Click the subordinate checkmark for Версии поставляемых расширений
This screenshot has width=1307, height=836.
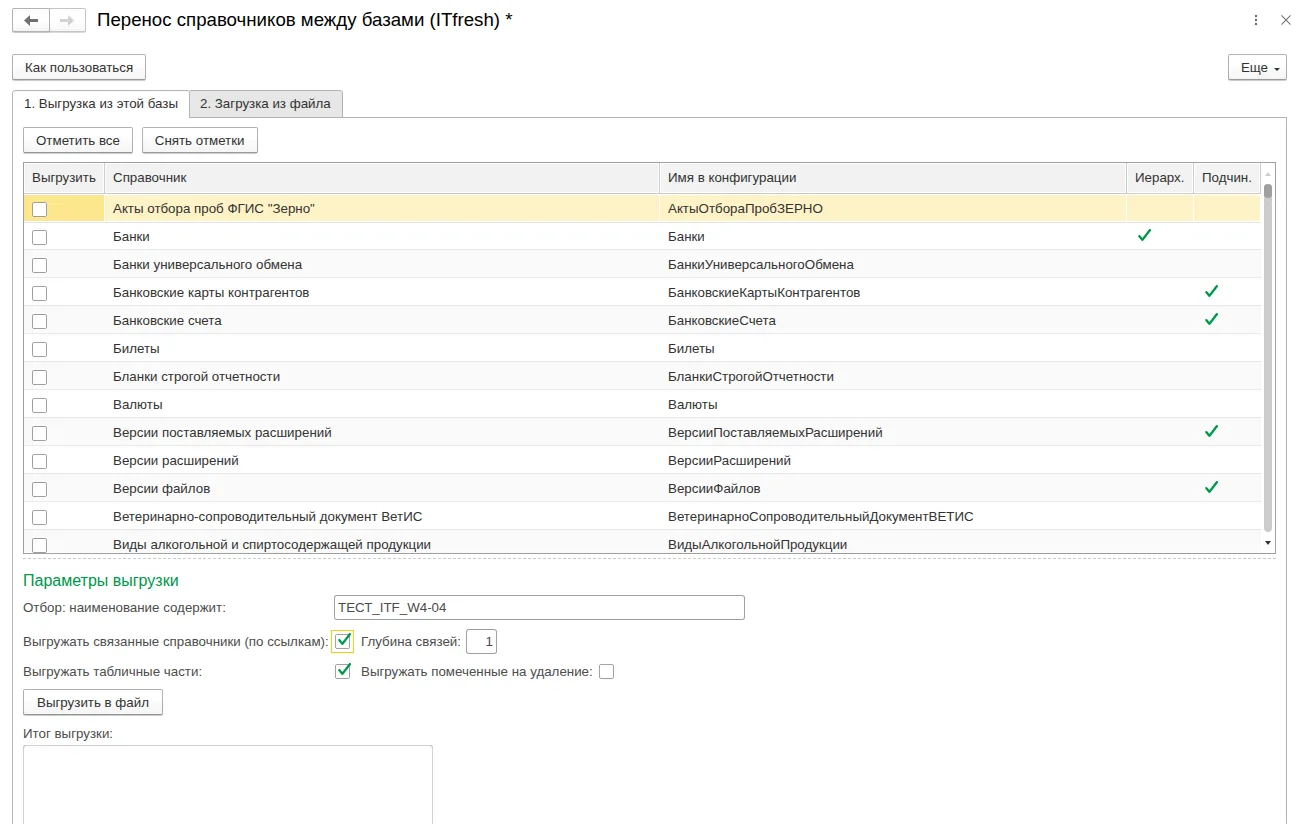click(1212, 432)
